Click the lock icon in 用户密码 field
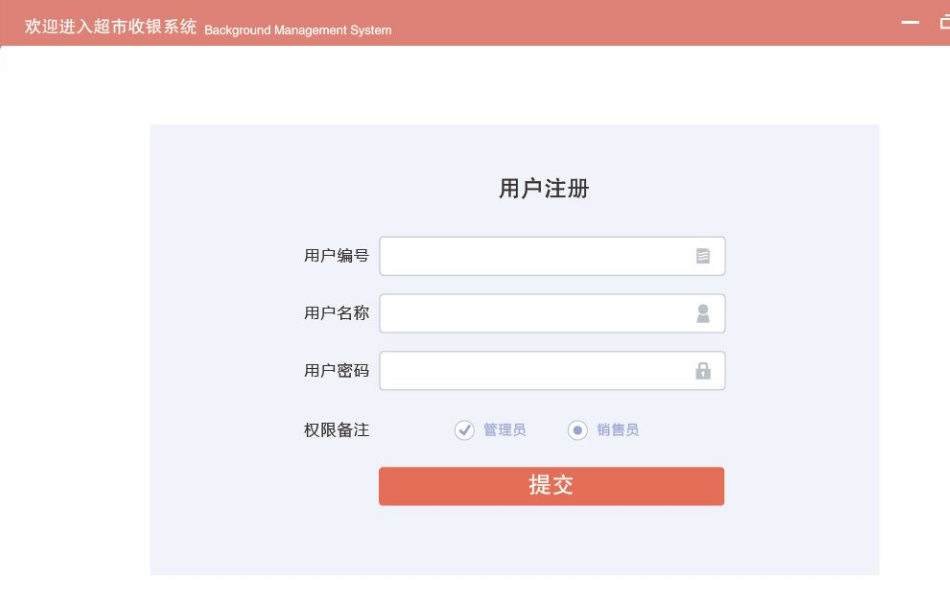This screenshot has width=950, height=613. click(x=703, y=371)
